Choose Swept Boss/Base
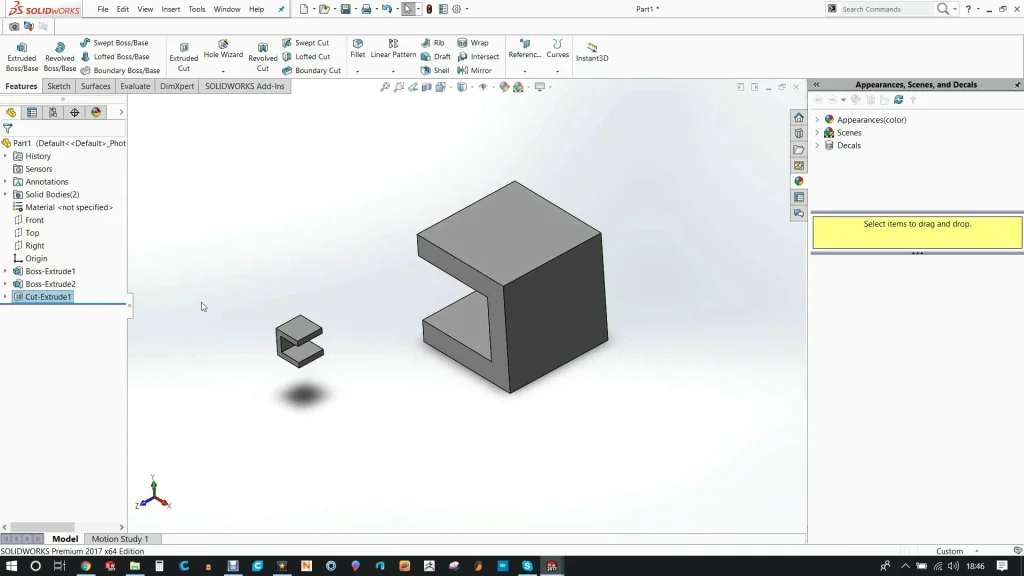Screen dimensions: 1024x576 [x=114, y=42]
